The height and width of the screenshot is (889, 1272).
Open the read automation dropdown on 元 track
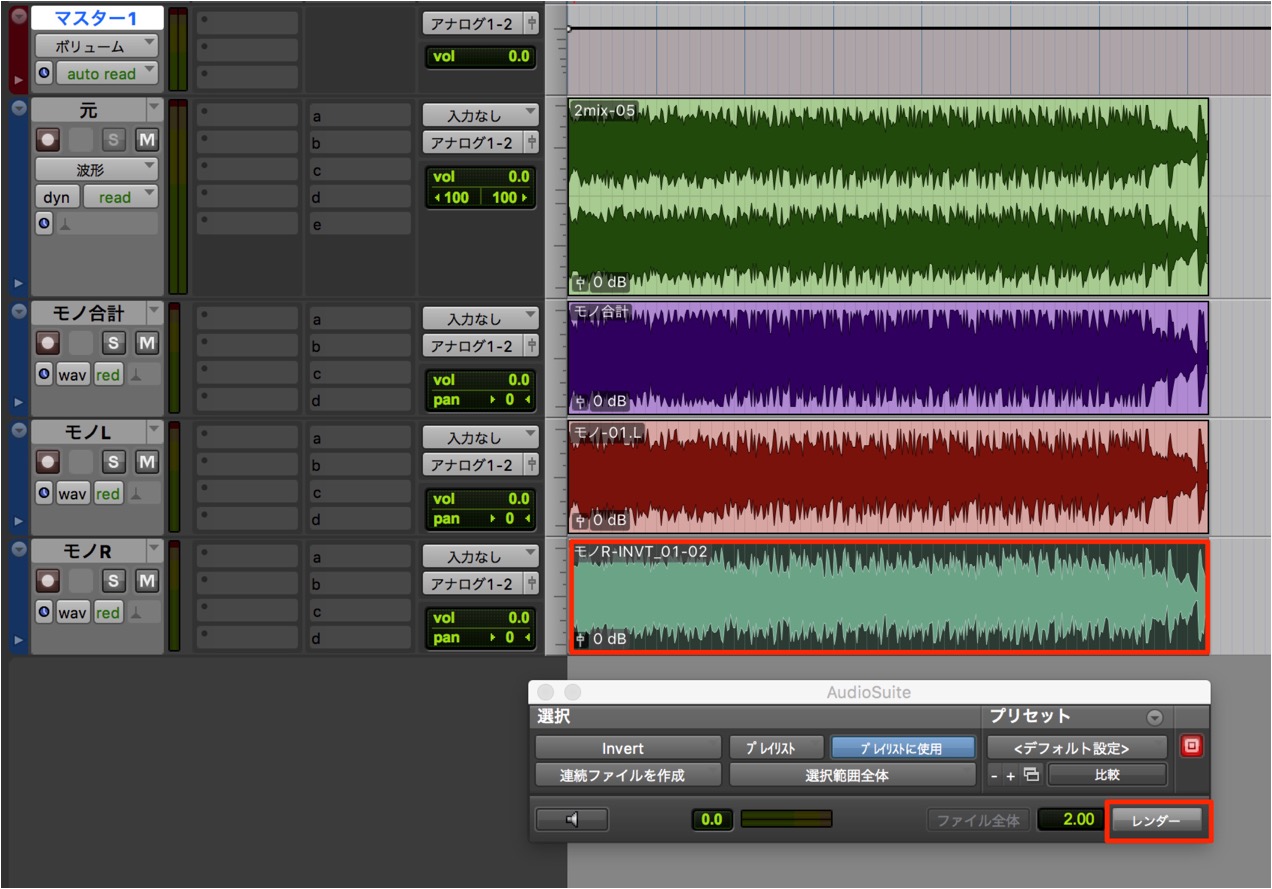(x=121, y=197)
